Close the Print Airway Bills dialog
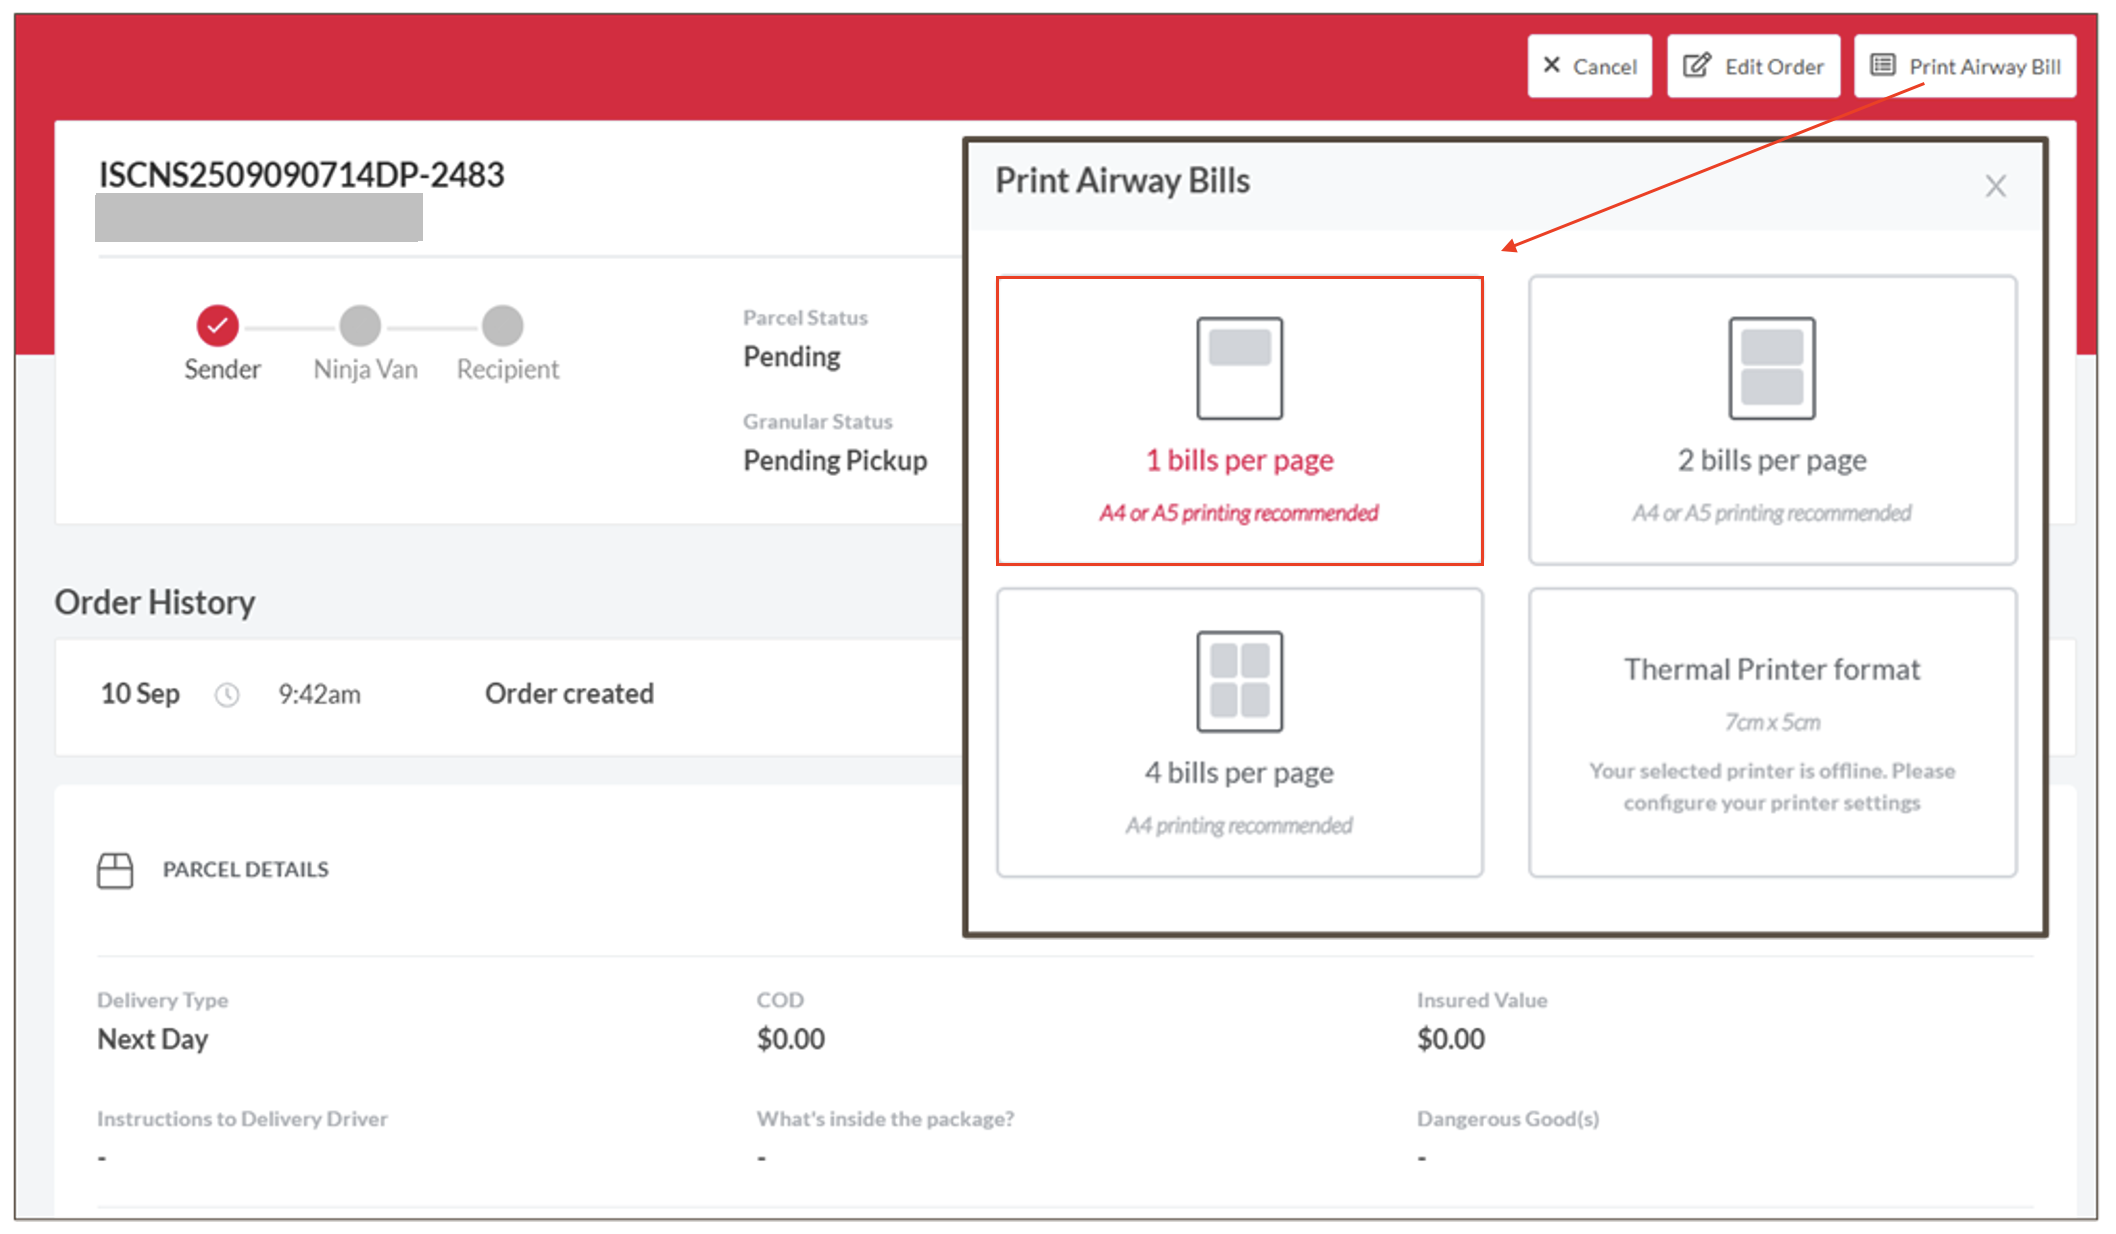 pyautogui.click(x=1995, y=186)
